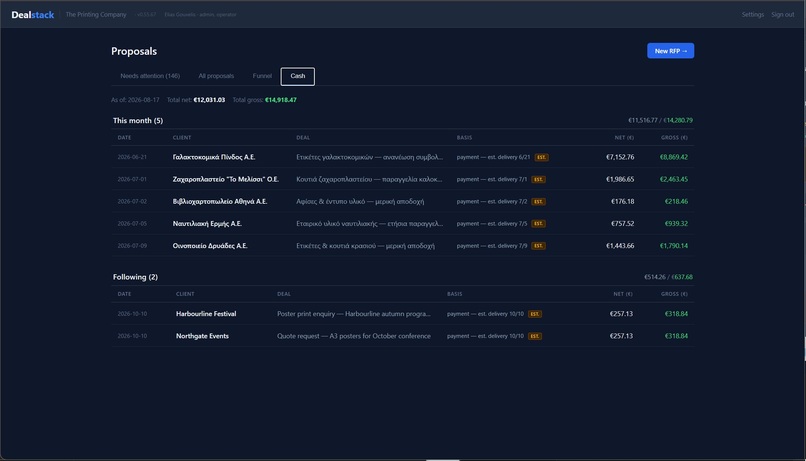Open deal Quote request — A3 posters for October
This screenshot has height=461, width=806.
[x=354, y=336]
